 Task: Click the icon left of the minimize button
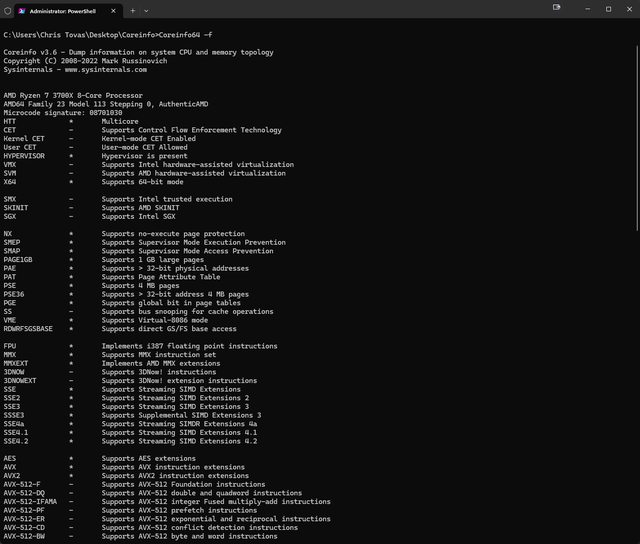point(556,9)
